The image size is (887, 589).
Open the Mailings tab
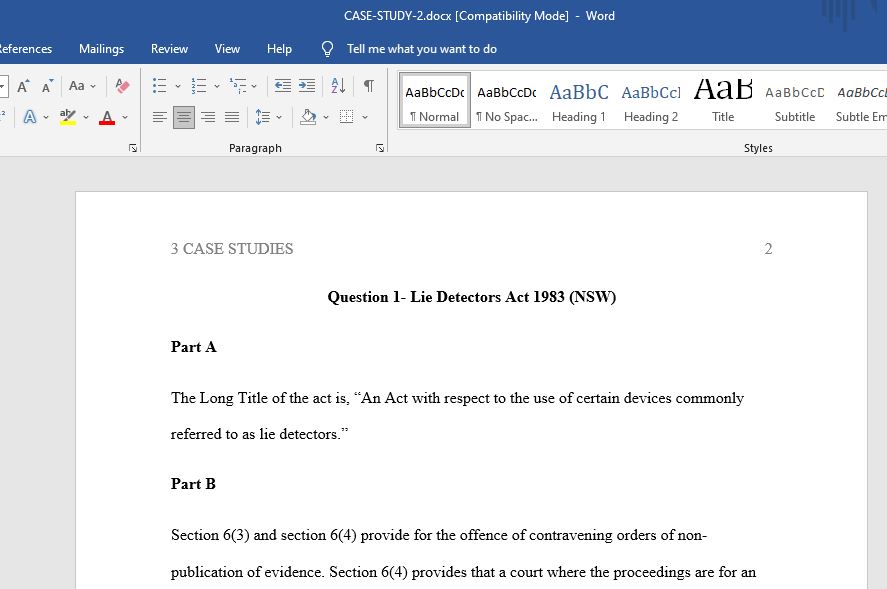101,49
